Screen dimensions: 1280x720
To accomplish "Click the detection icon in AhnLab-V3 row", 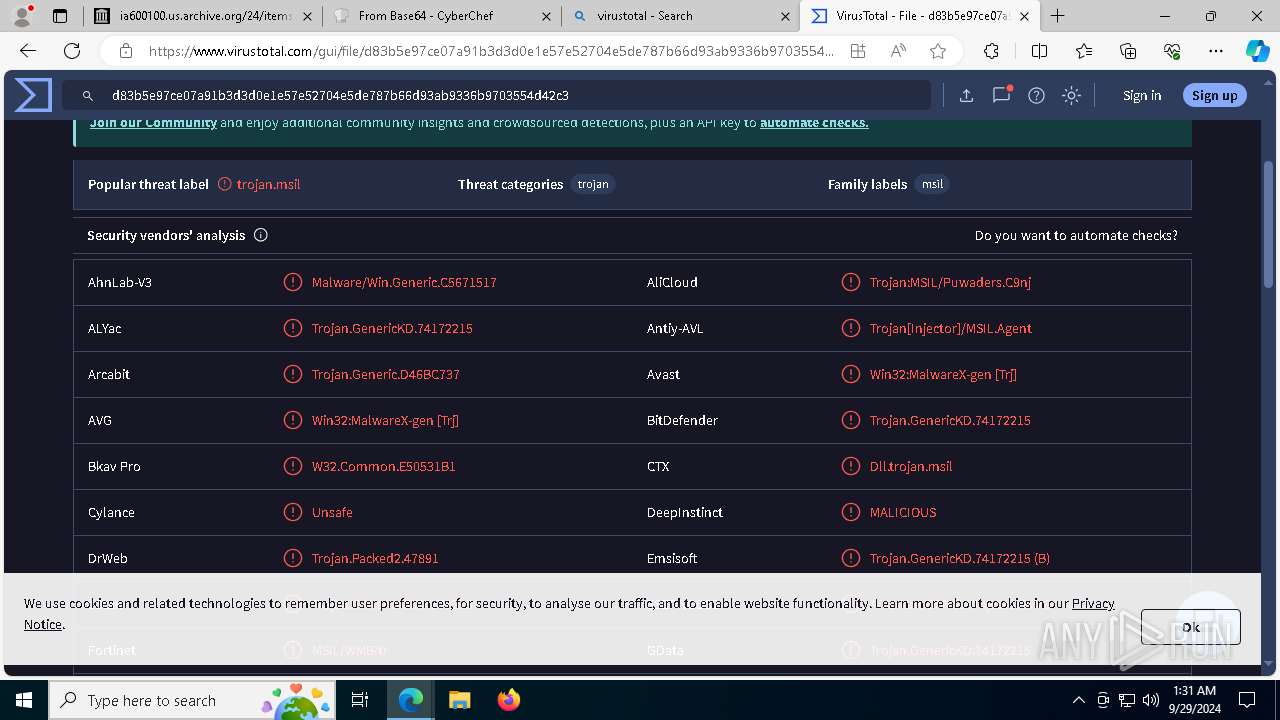I will [x=293, y=283].
